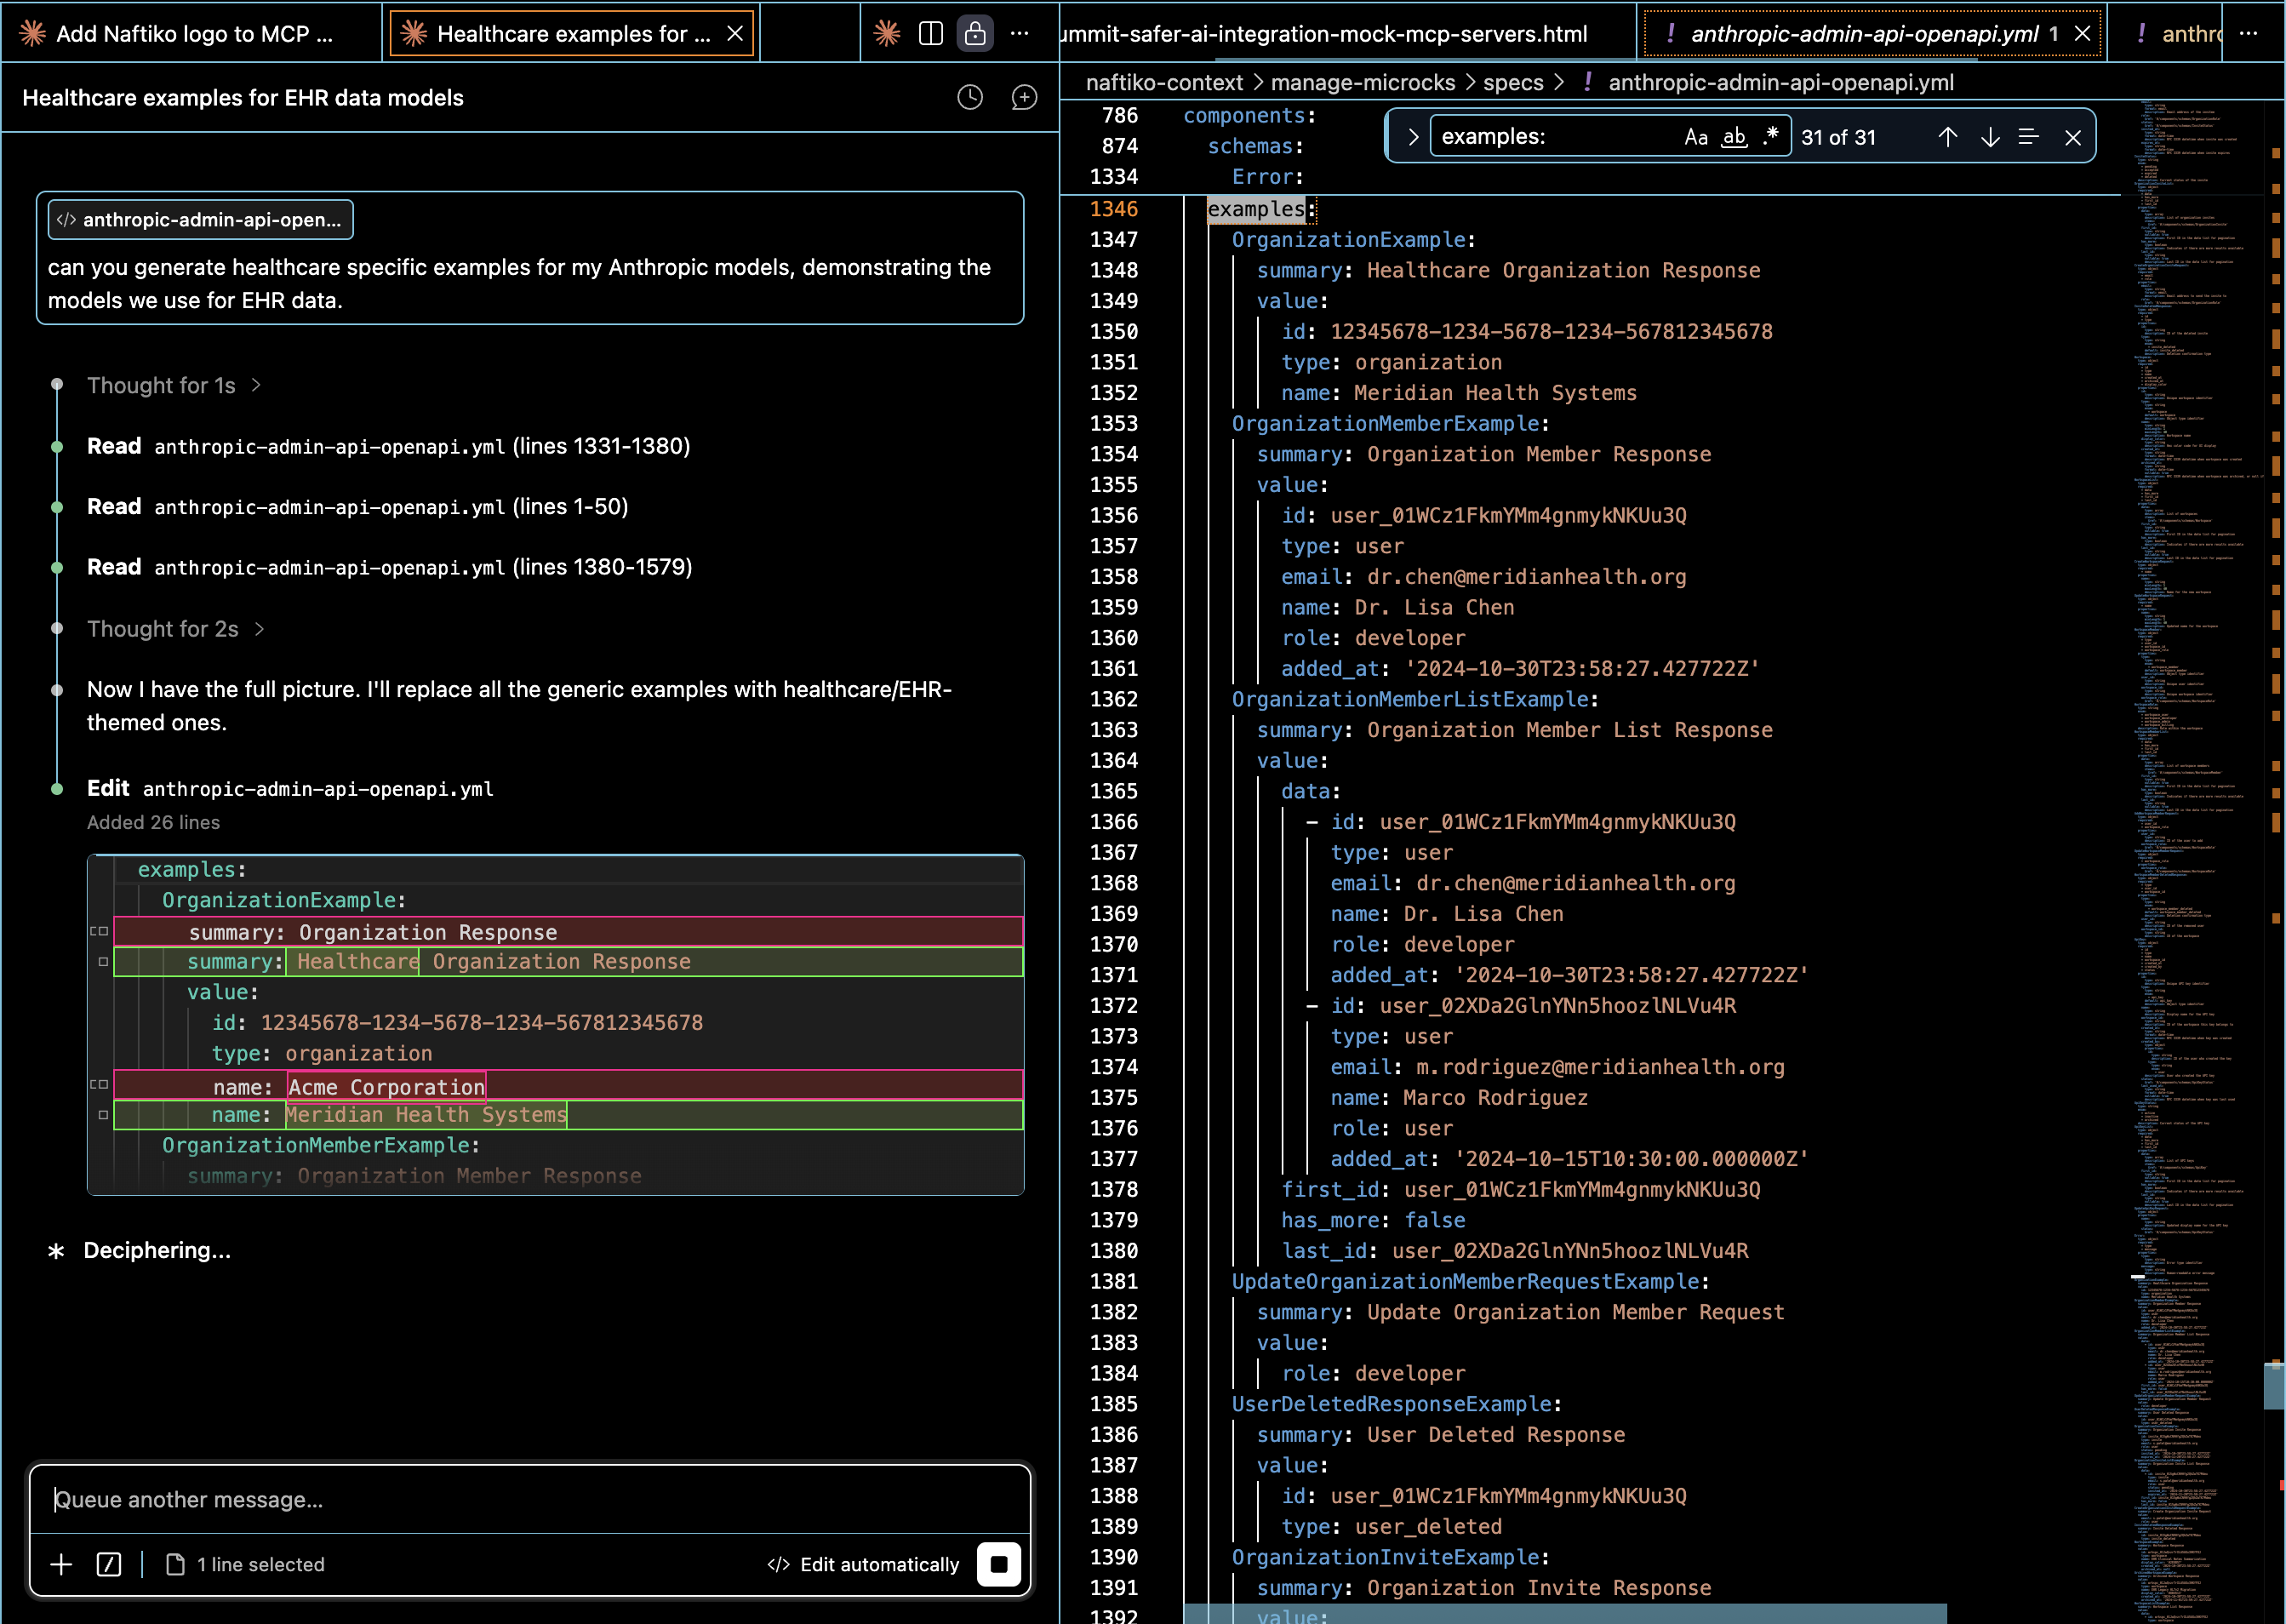Click 'OrganizationInviteExample:' on line 1390
The height and width of the screenshot is (1624, 2286).
[1390, 1557]
